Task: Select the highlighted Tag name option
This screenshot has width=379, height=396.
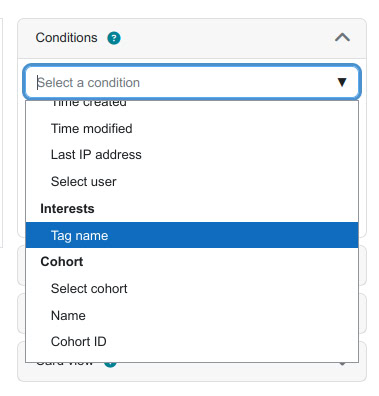Action: 192,235
